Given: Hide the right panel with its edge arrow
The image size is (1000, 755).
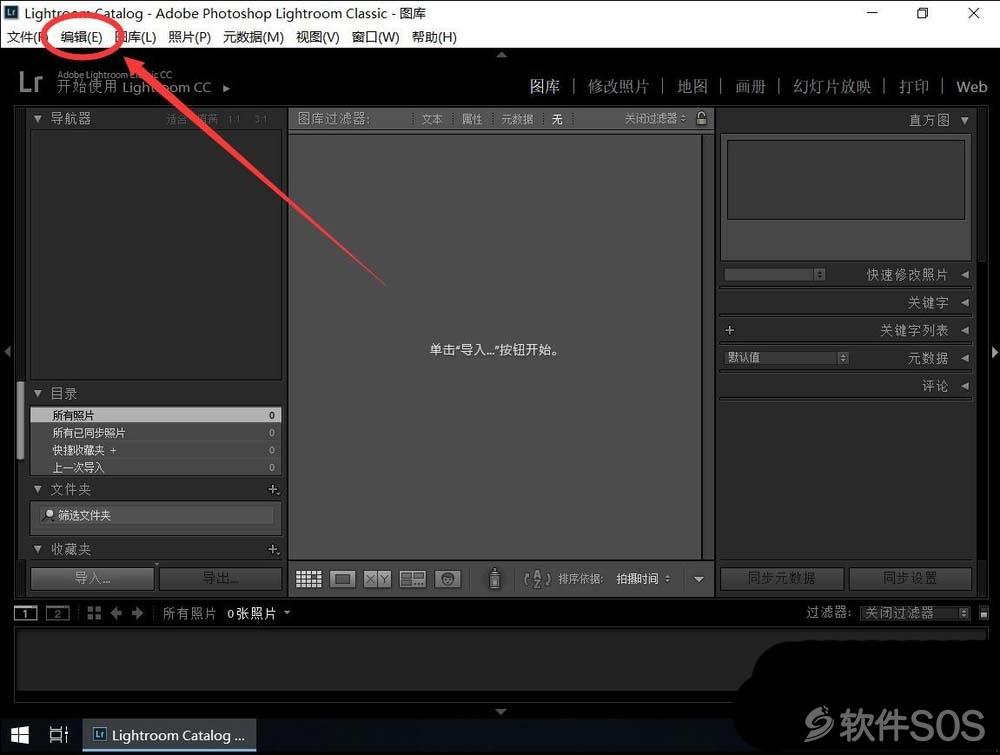Looking at the screenshot, I should click(x=994, y=351).
